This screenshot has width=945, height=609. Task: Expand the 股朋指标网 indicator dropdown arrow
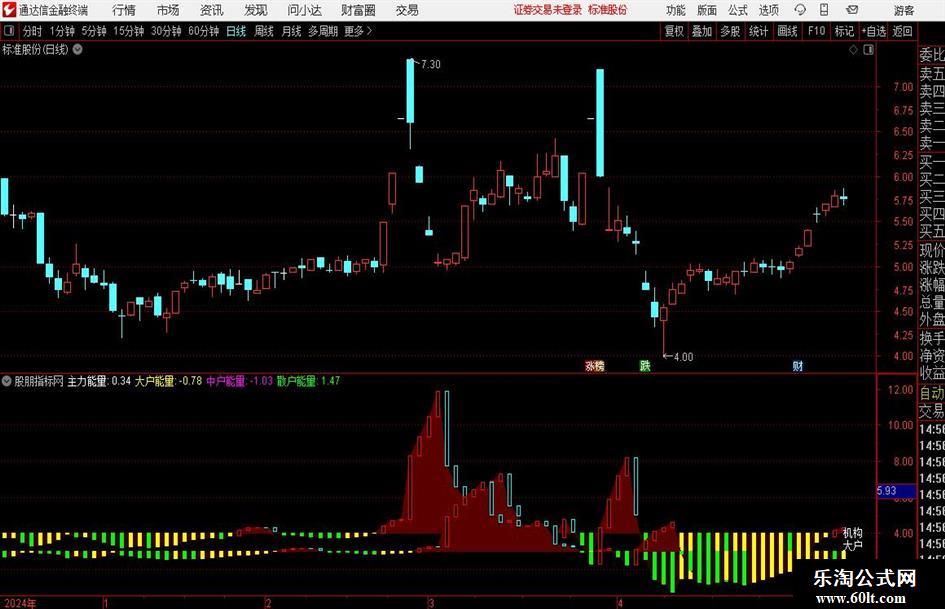[x=7, y=381]
